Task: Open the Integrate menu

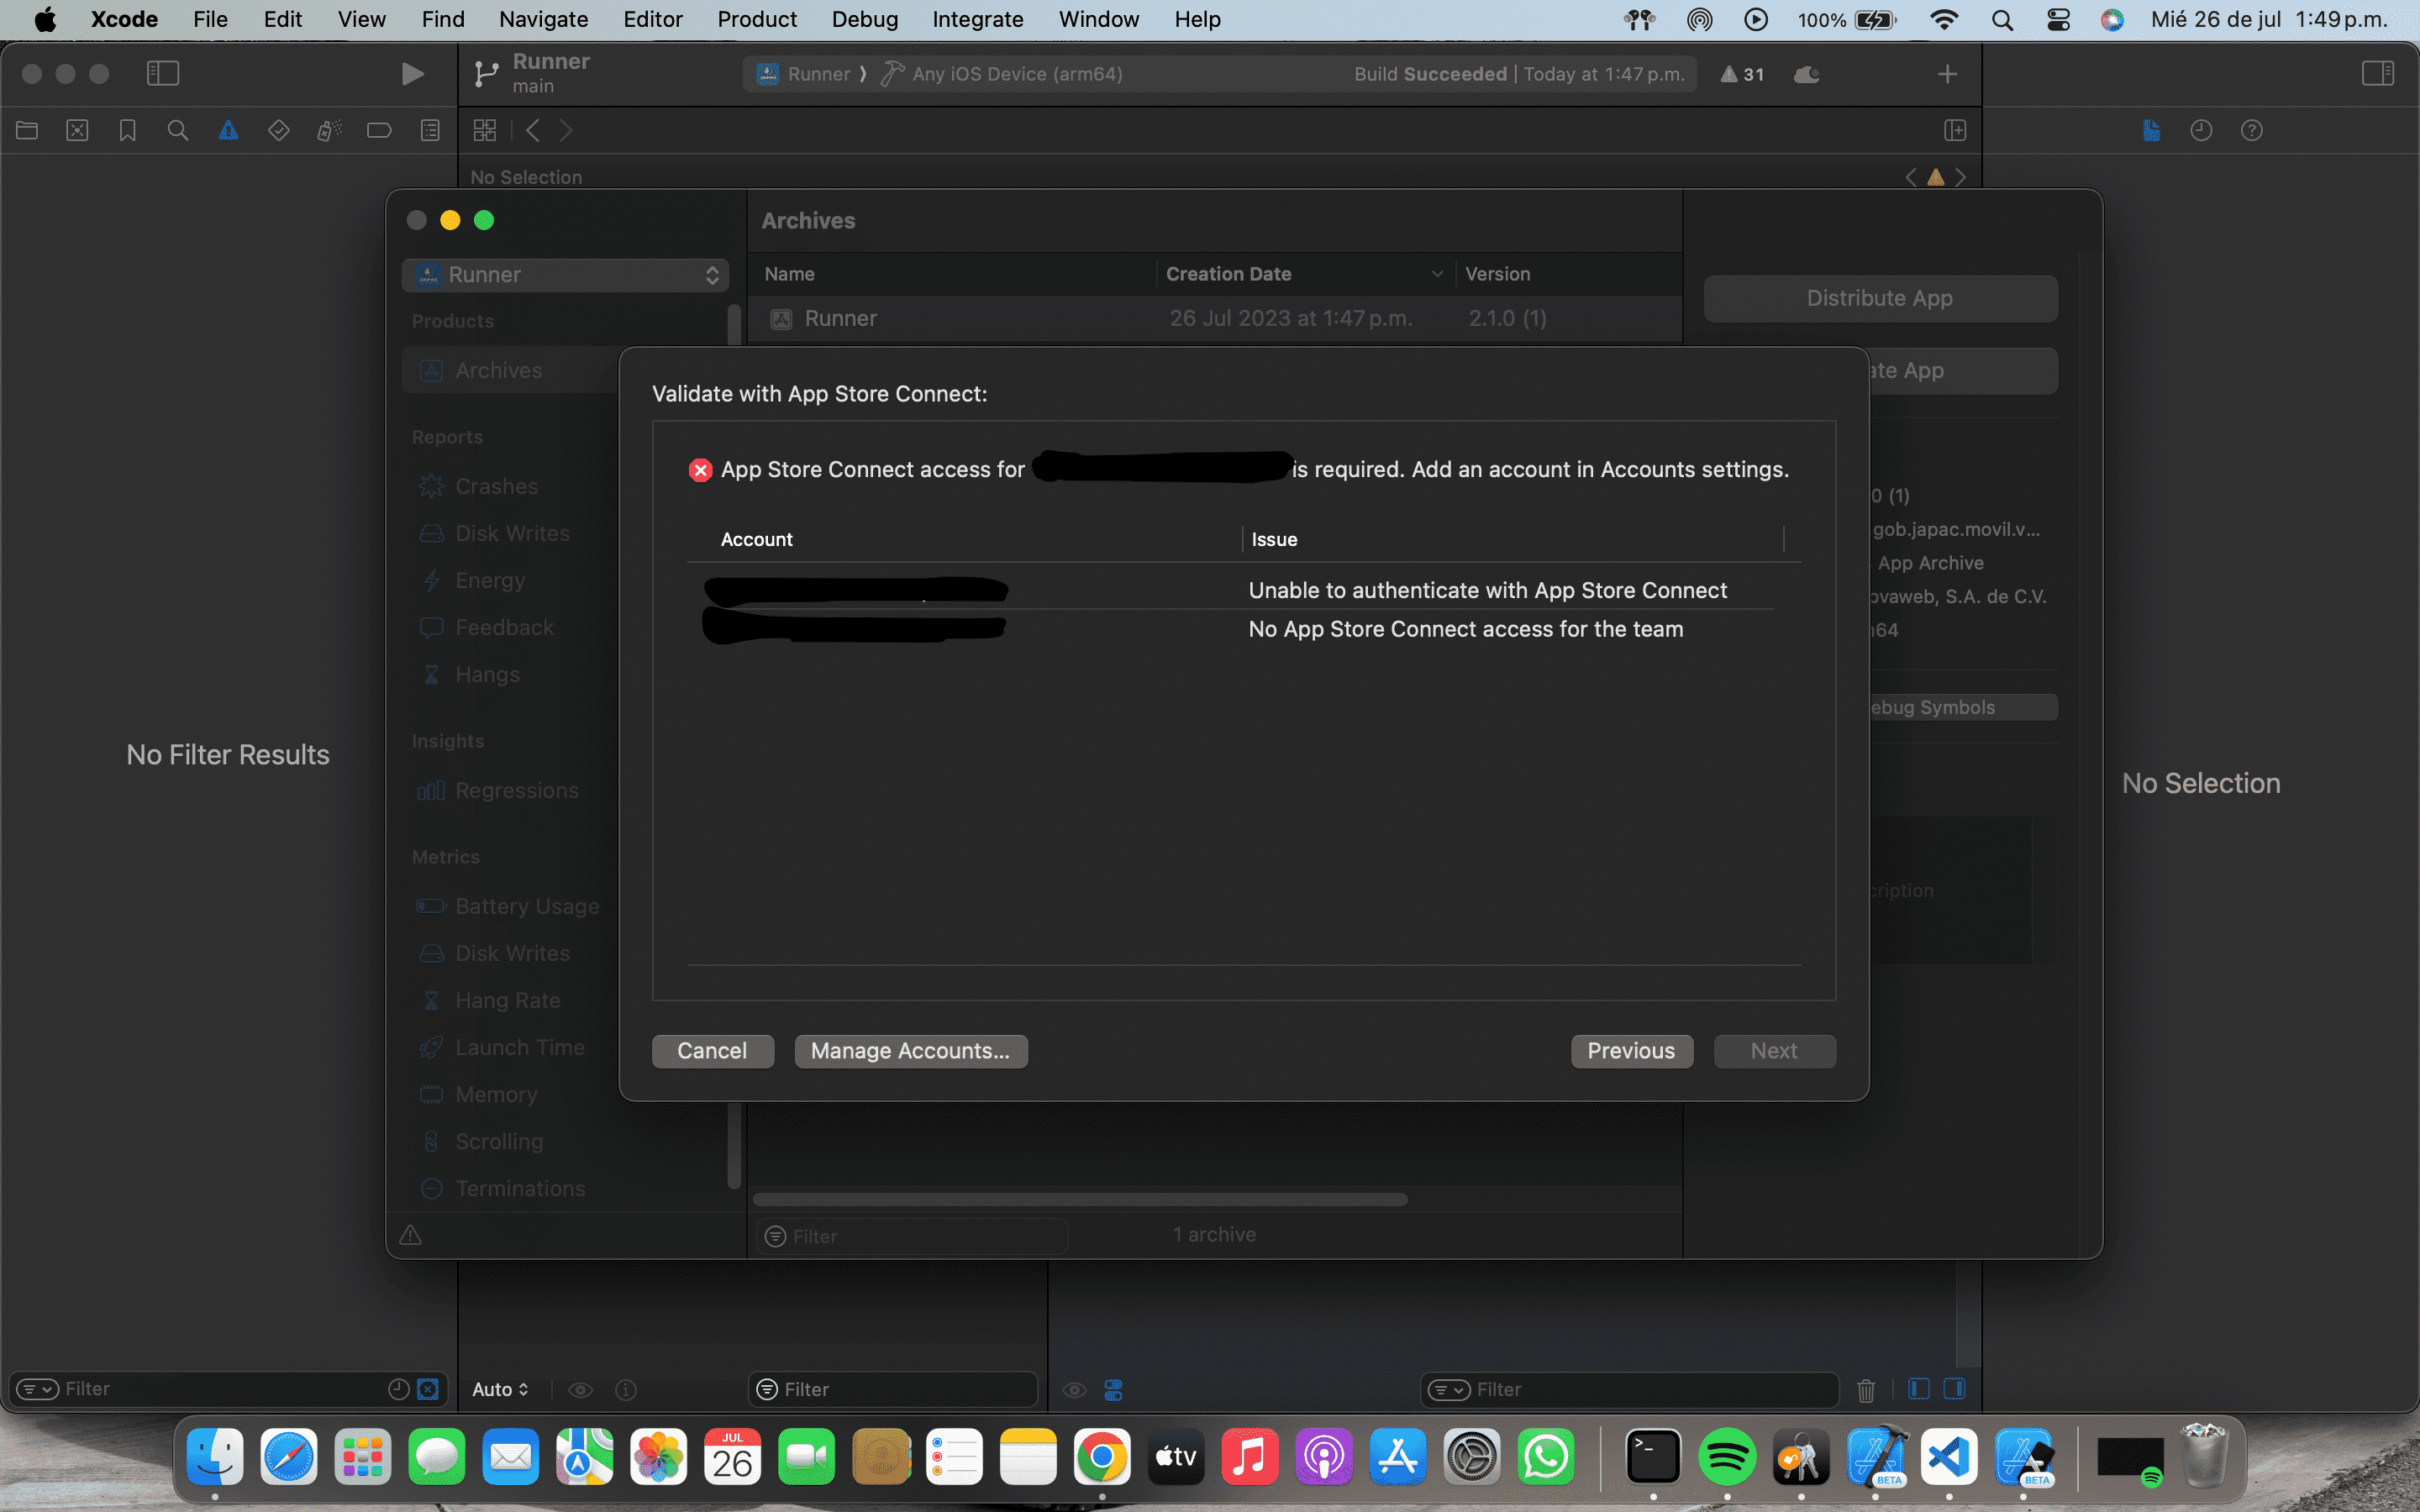Action: (977, 19)
